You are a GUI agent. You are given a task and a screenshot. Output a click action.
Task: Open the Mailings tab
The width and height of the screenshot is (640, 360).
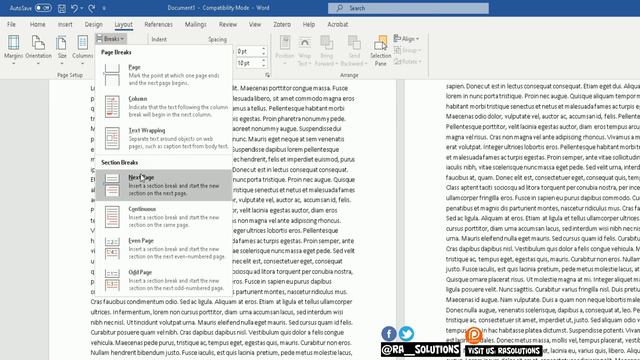coord(196,24)
